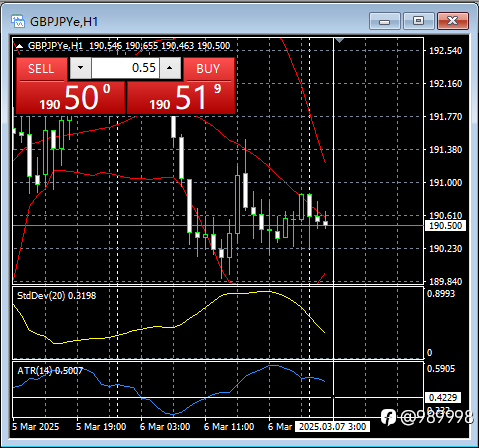Image resolution: width=479 pixels, height=448 pixels.
Task: Decrease lot volume with the down arrow
Action: 80,68
